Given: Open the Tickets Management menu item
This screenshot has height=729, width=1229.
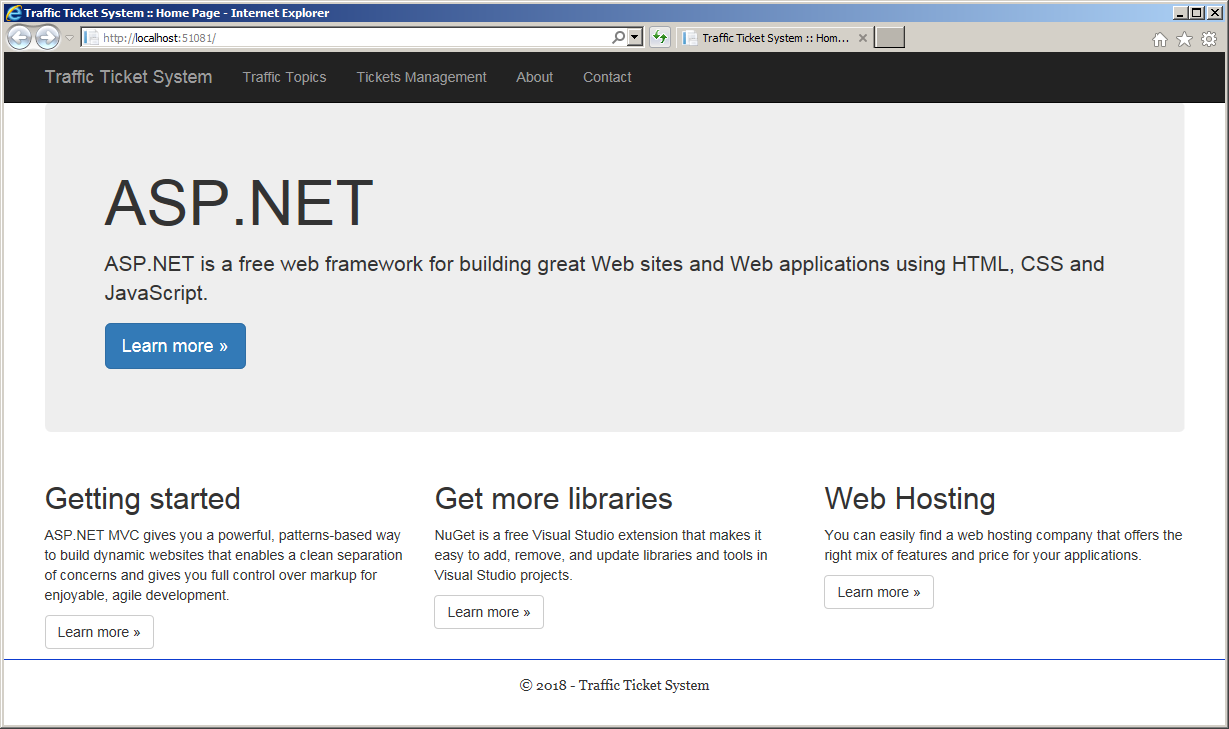Looking at the screenshot, I should (x=421, y=77).
